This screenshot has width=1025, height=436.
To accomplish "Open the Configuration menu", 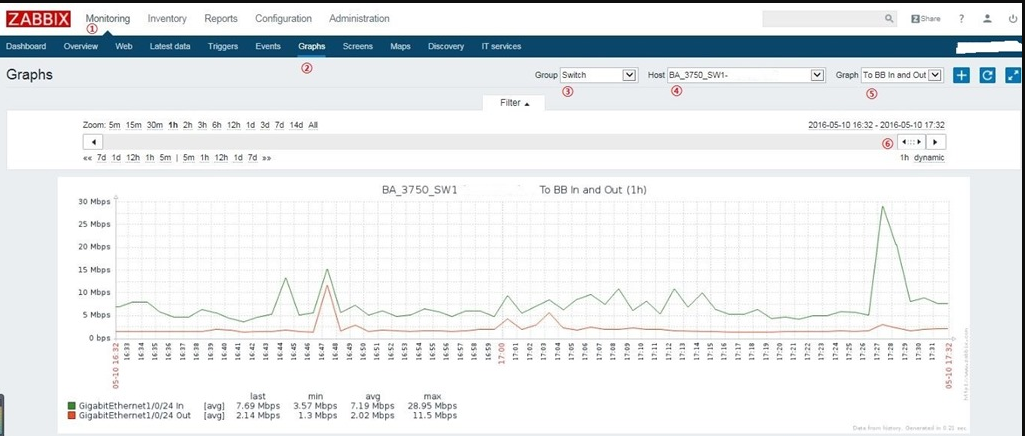I will [283, 19].
